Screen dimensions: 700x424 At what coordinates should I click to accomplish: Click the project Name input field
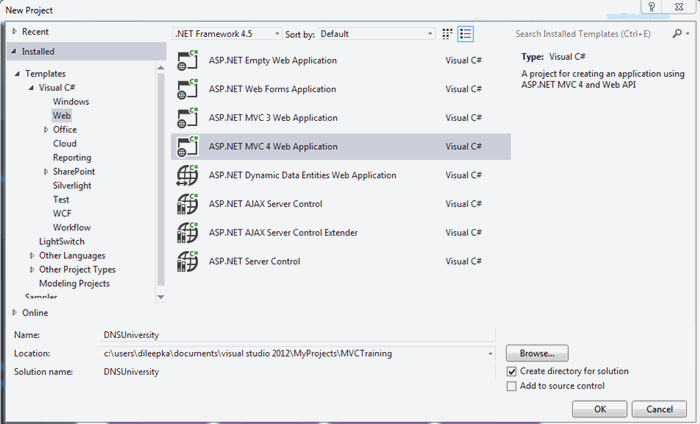coord(298,335)
